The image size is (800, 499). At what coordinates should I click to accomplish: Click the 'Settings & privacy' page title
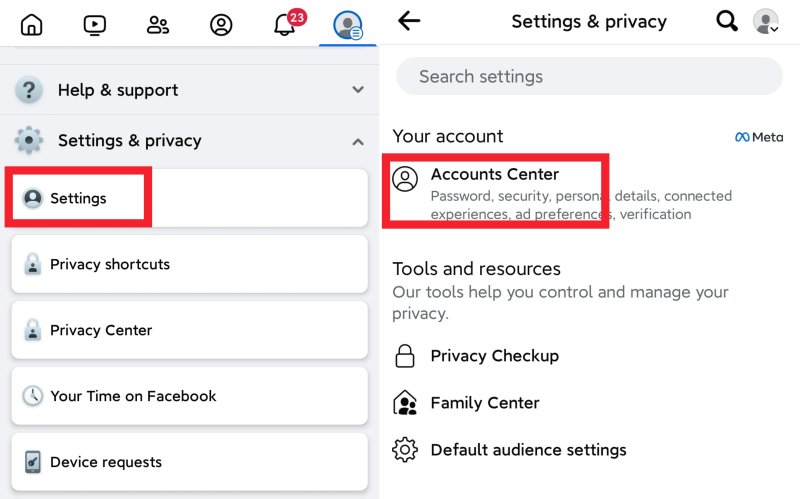[589, 21]
